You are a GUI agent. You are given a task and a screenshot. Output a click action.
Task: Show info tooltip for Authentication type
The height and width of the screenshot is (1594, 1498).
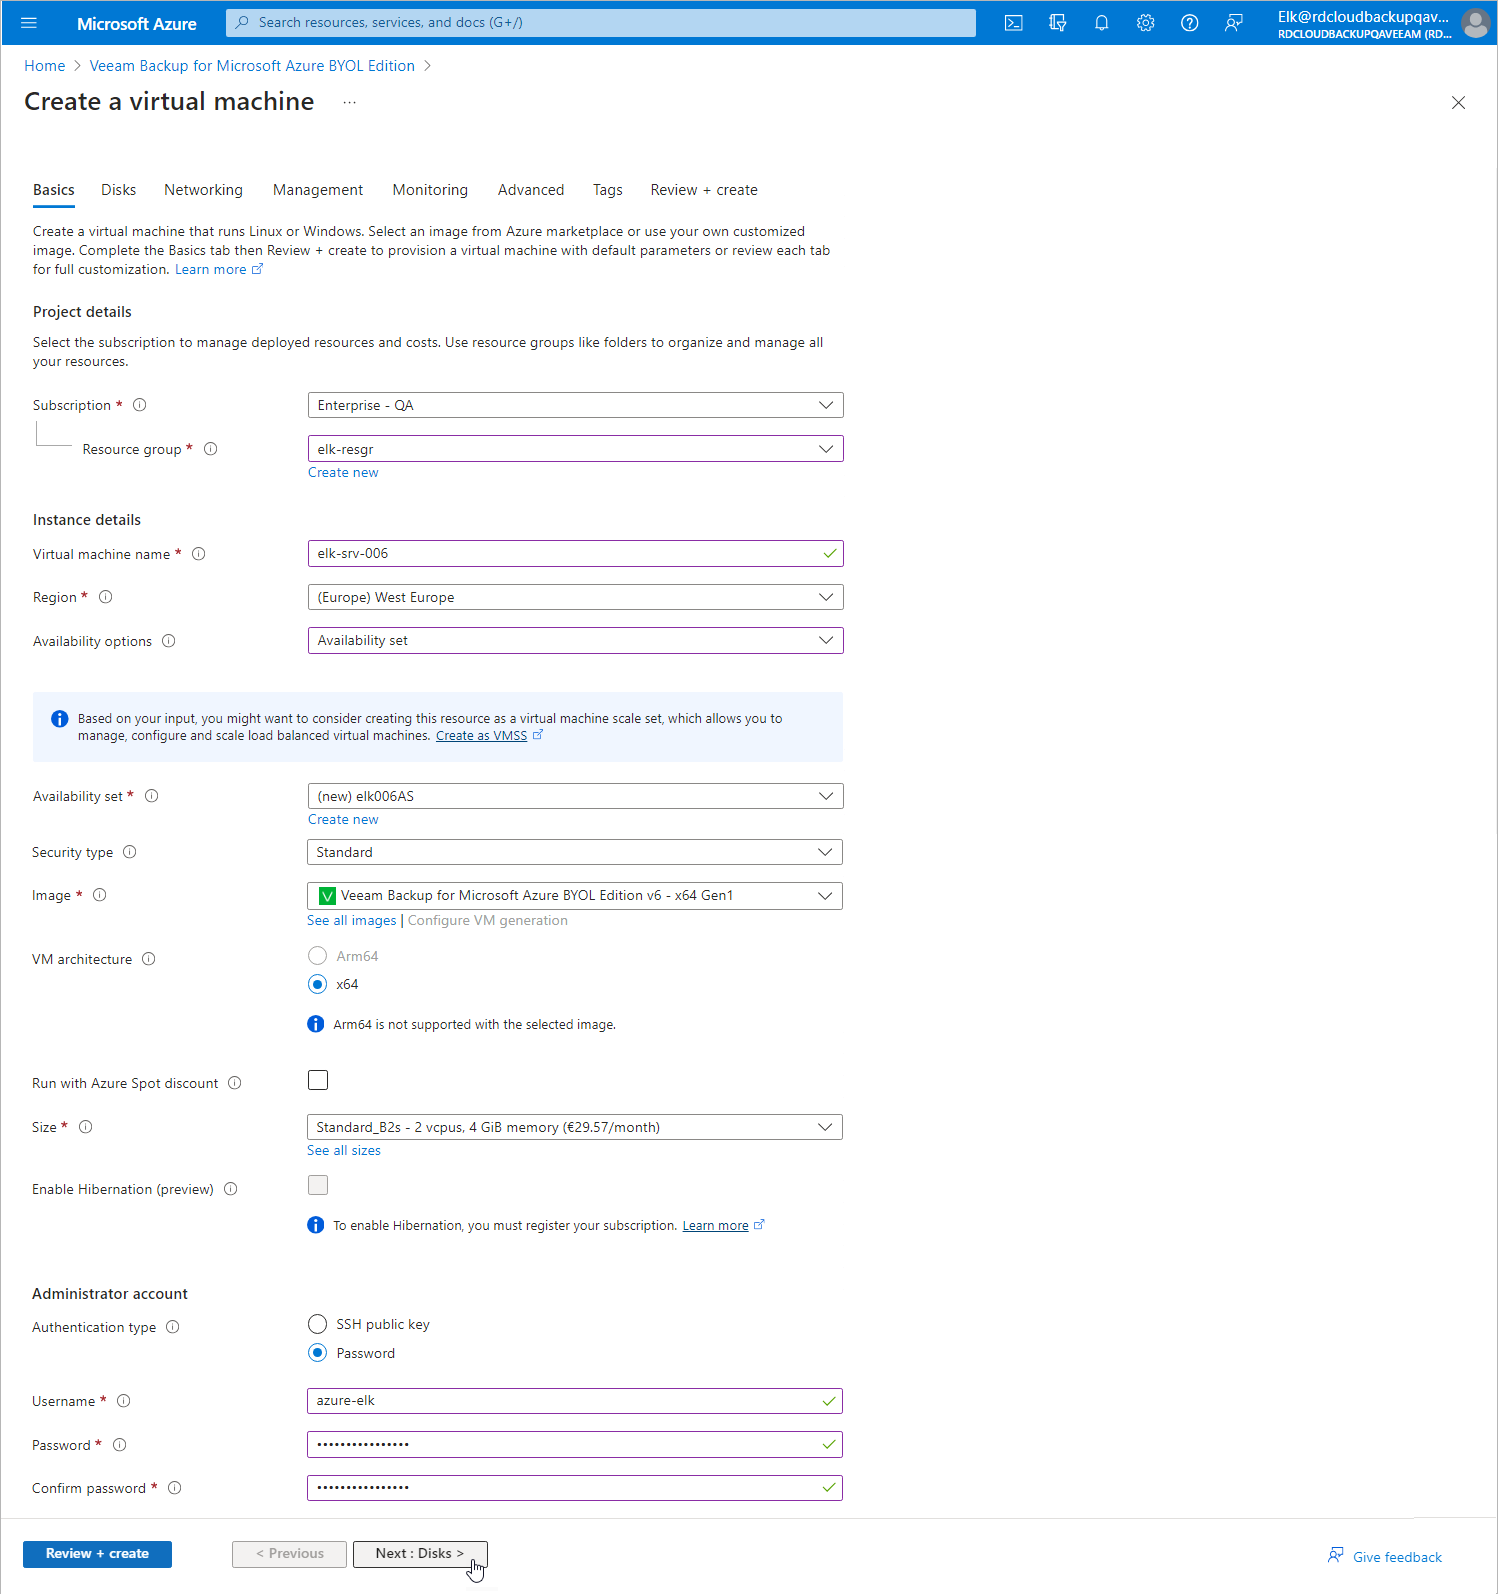172,1327
